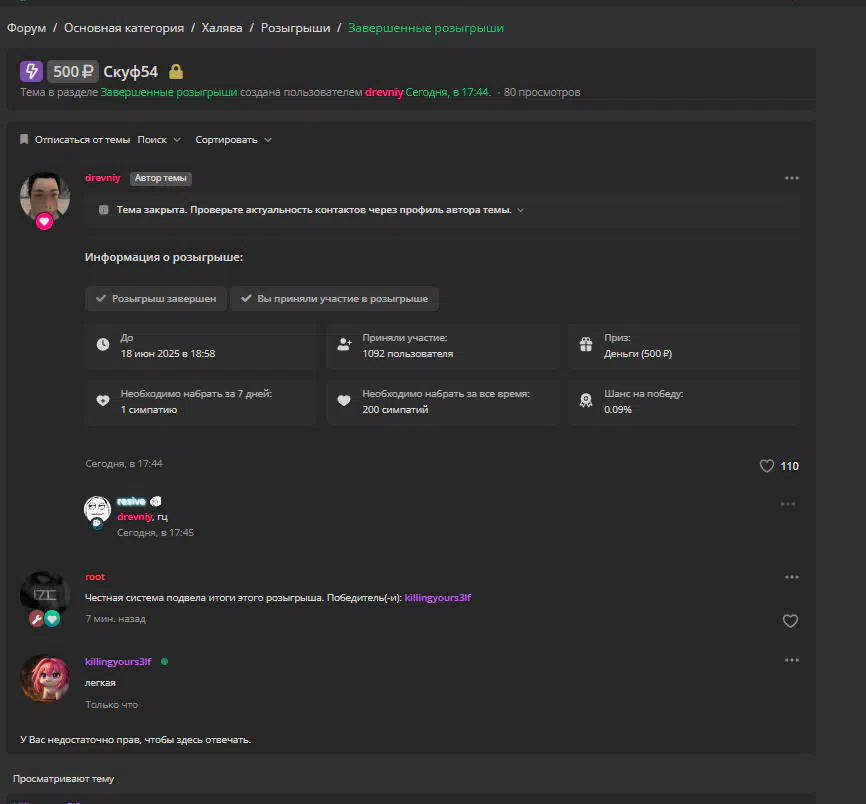
Task: Click the drevniy mention in resive's comment
Action: [x=134, y=517]
